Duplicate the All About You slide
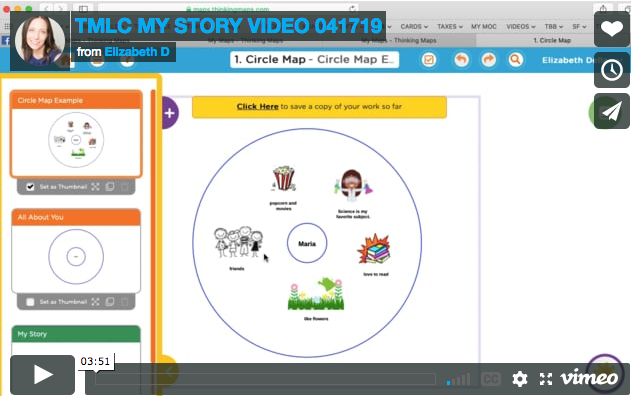The image size is (631, 396). (110, 302)
